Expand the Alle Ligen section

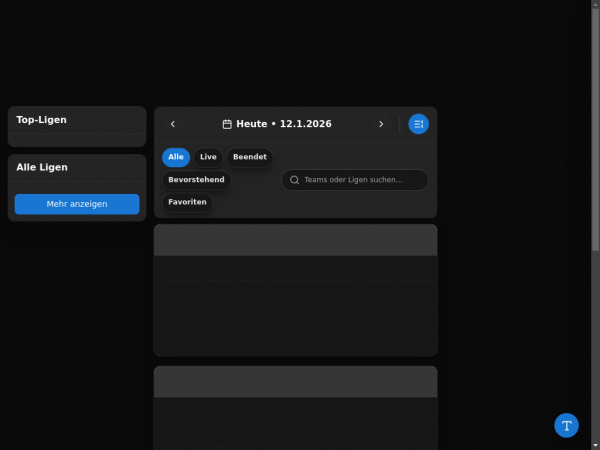77,167
